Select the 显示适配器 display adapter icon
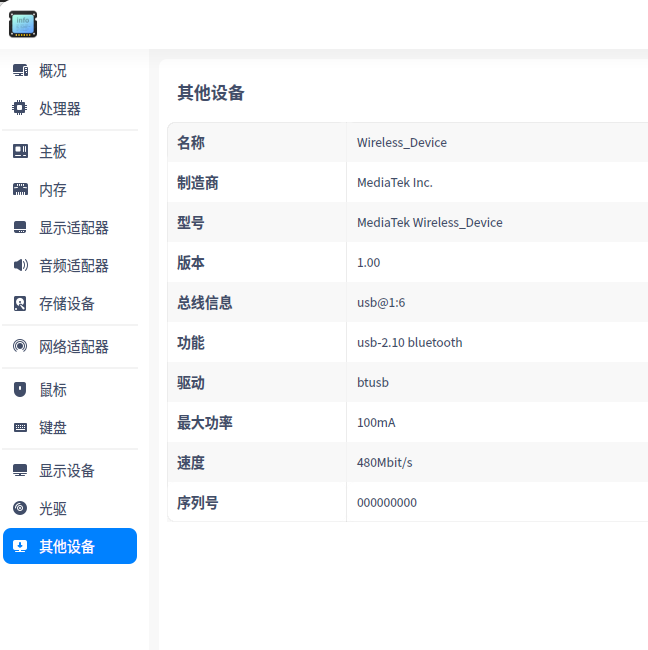The height and width of the screenshot is (650, 648). click(20, 227)
